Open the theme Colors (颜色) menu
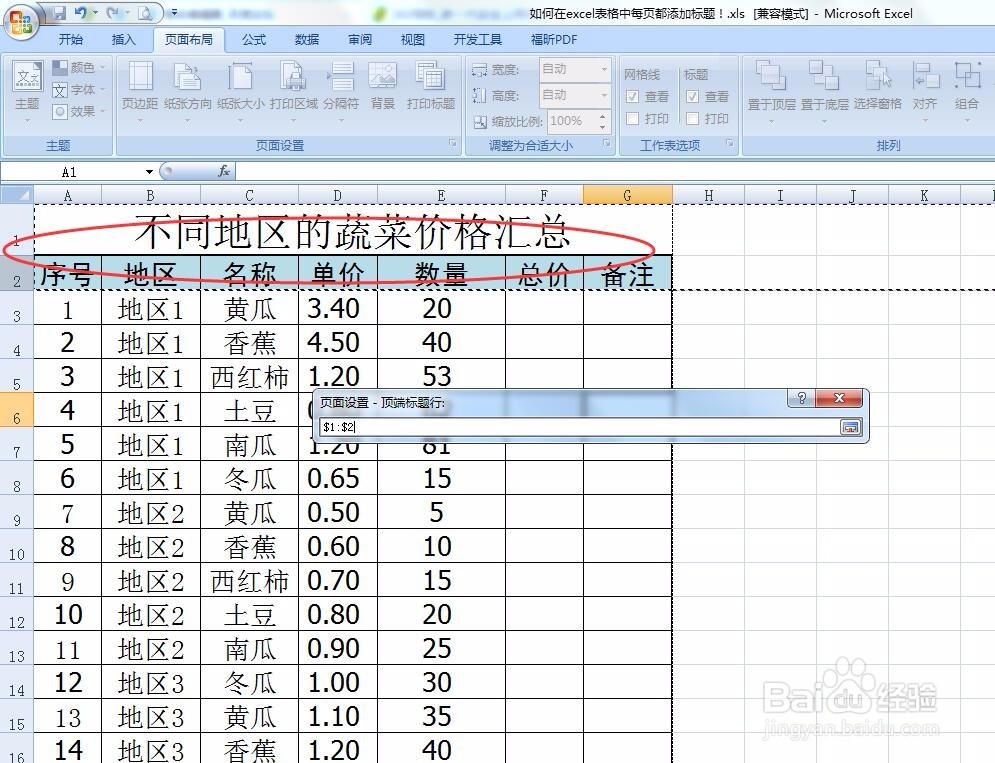 pos(78,67)
